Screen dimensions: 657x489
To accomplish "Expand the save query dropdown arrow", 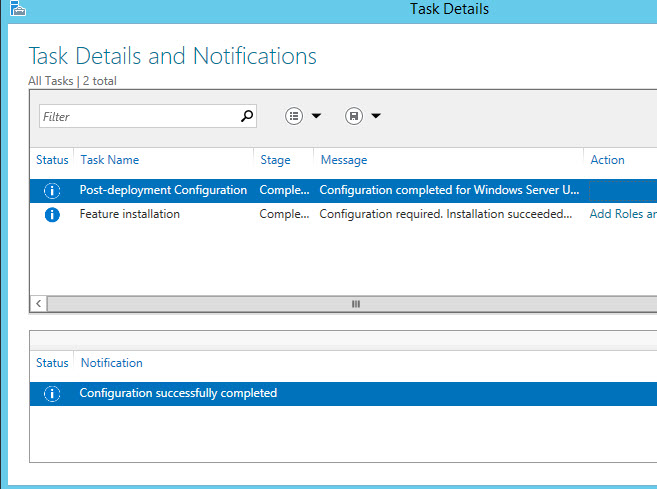I will click(x=376, y=116).
